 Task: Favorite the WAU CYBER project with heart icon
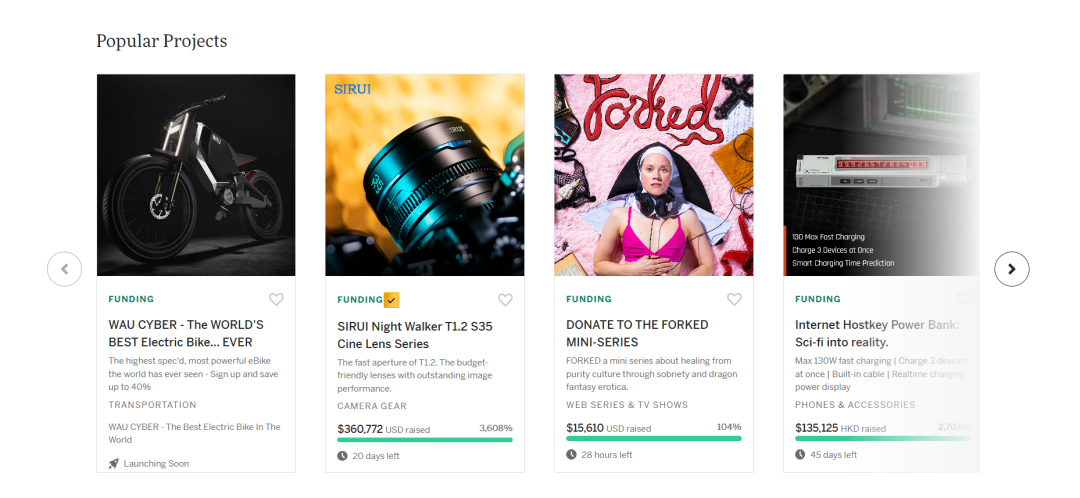[276, 300]
